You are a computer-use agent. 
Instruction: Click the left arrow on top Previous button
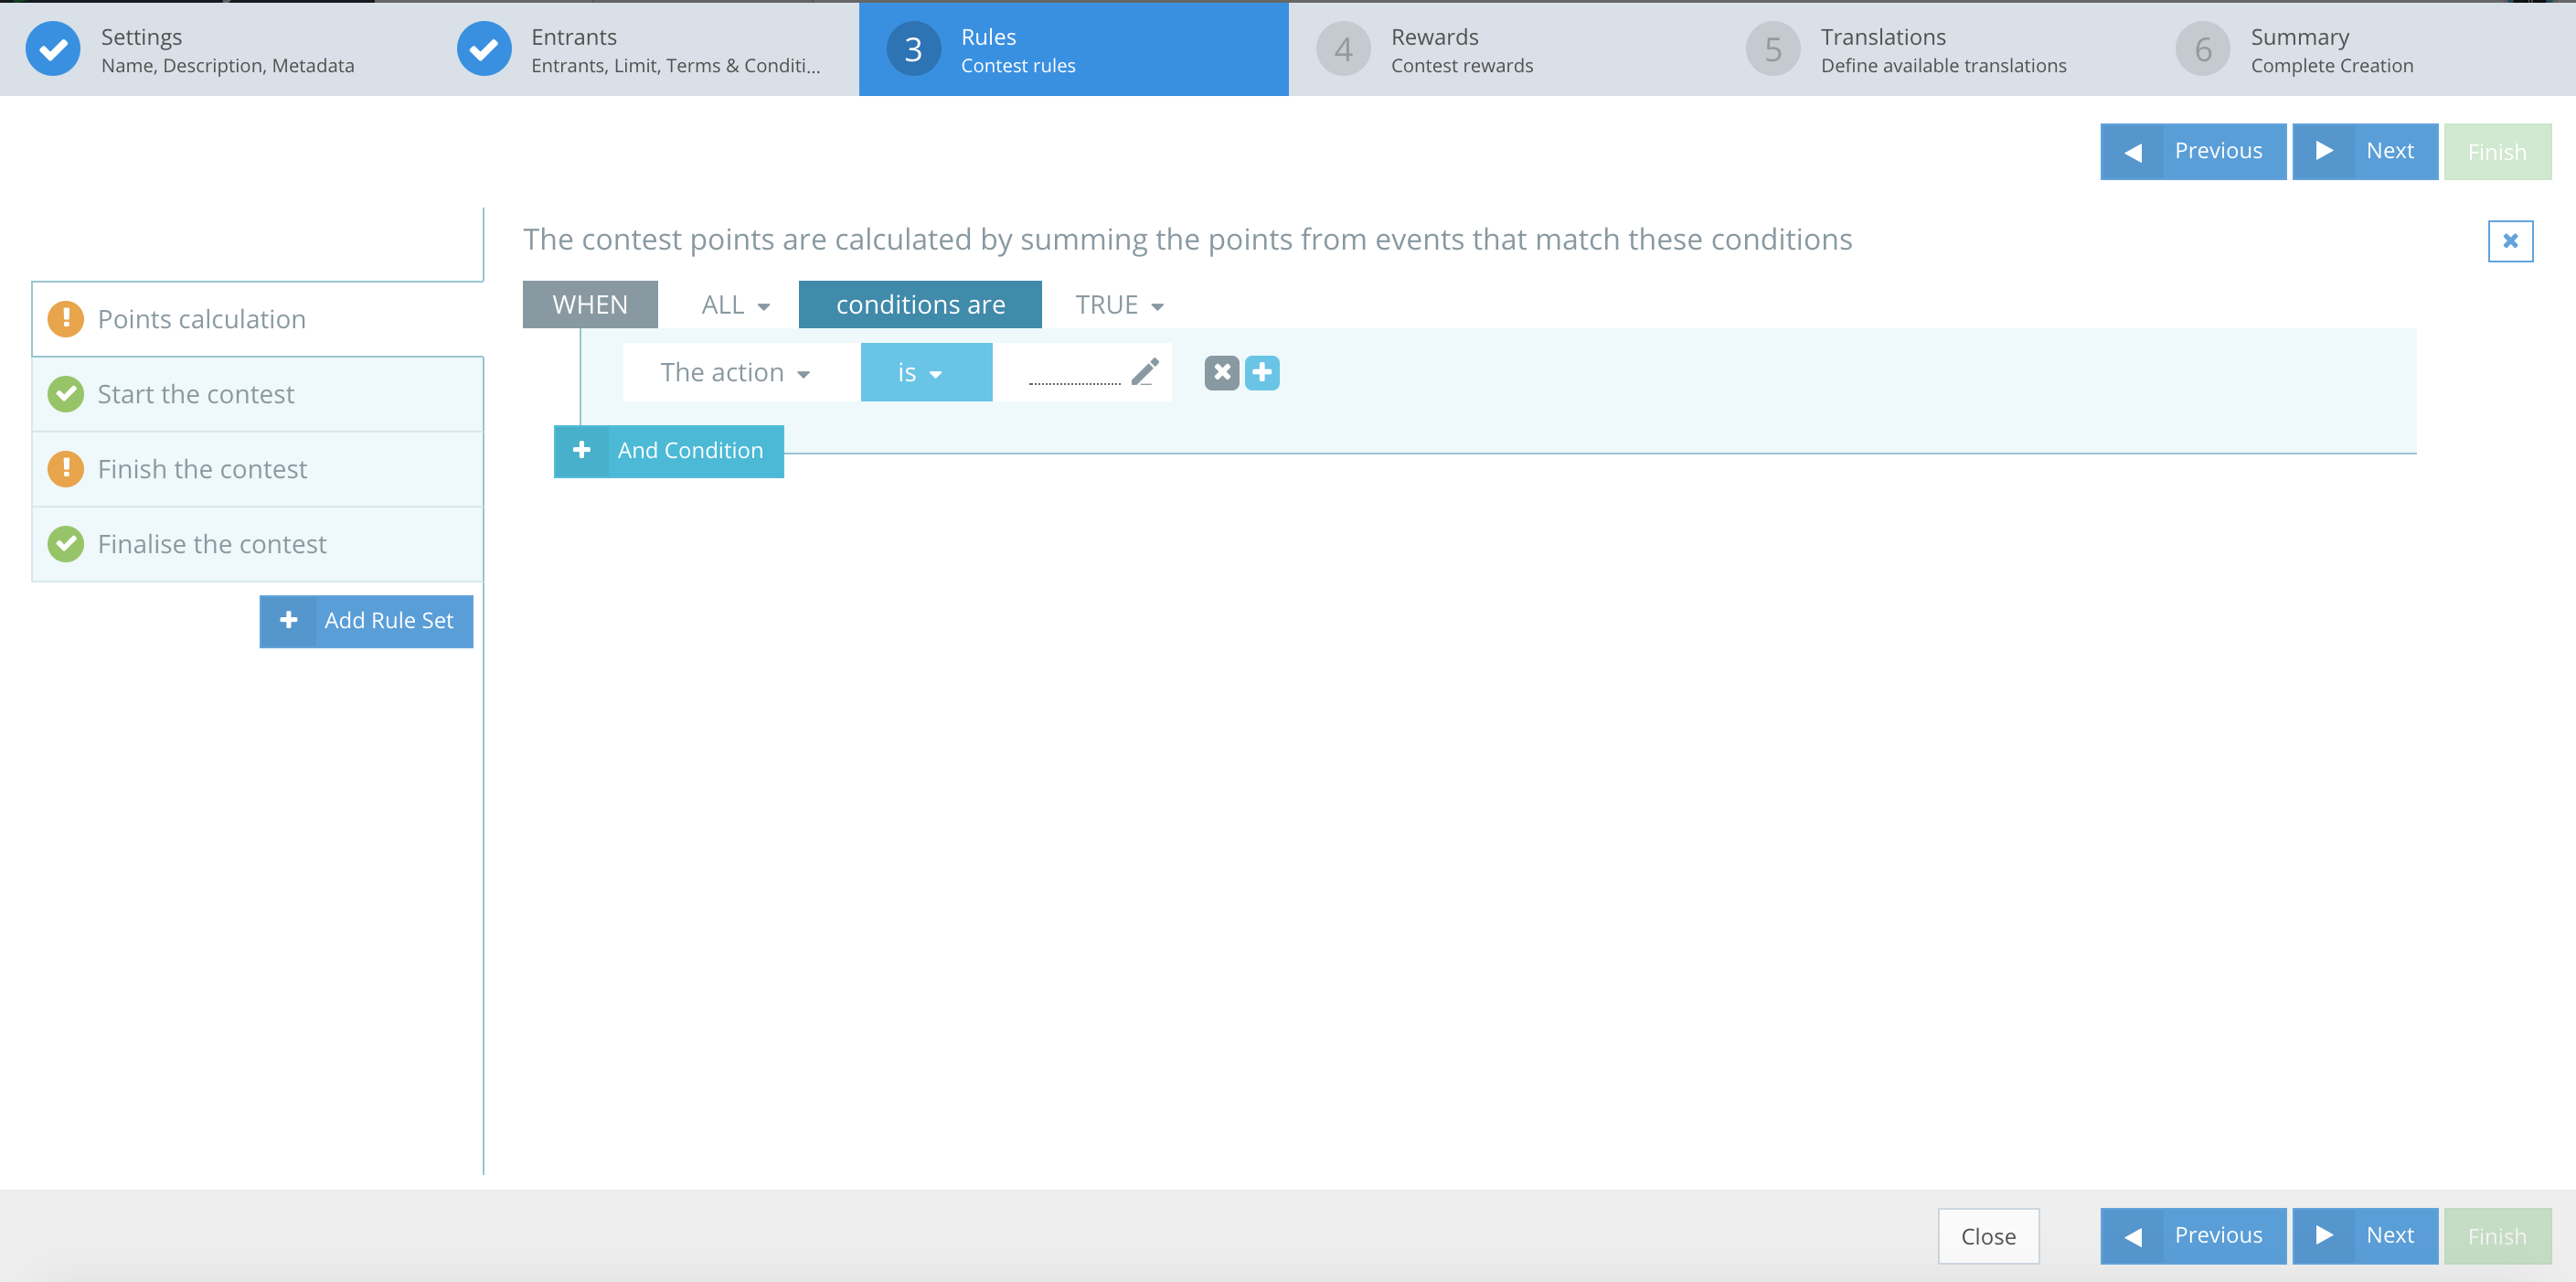pos(2132,152)
